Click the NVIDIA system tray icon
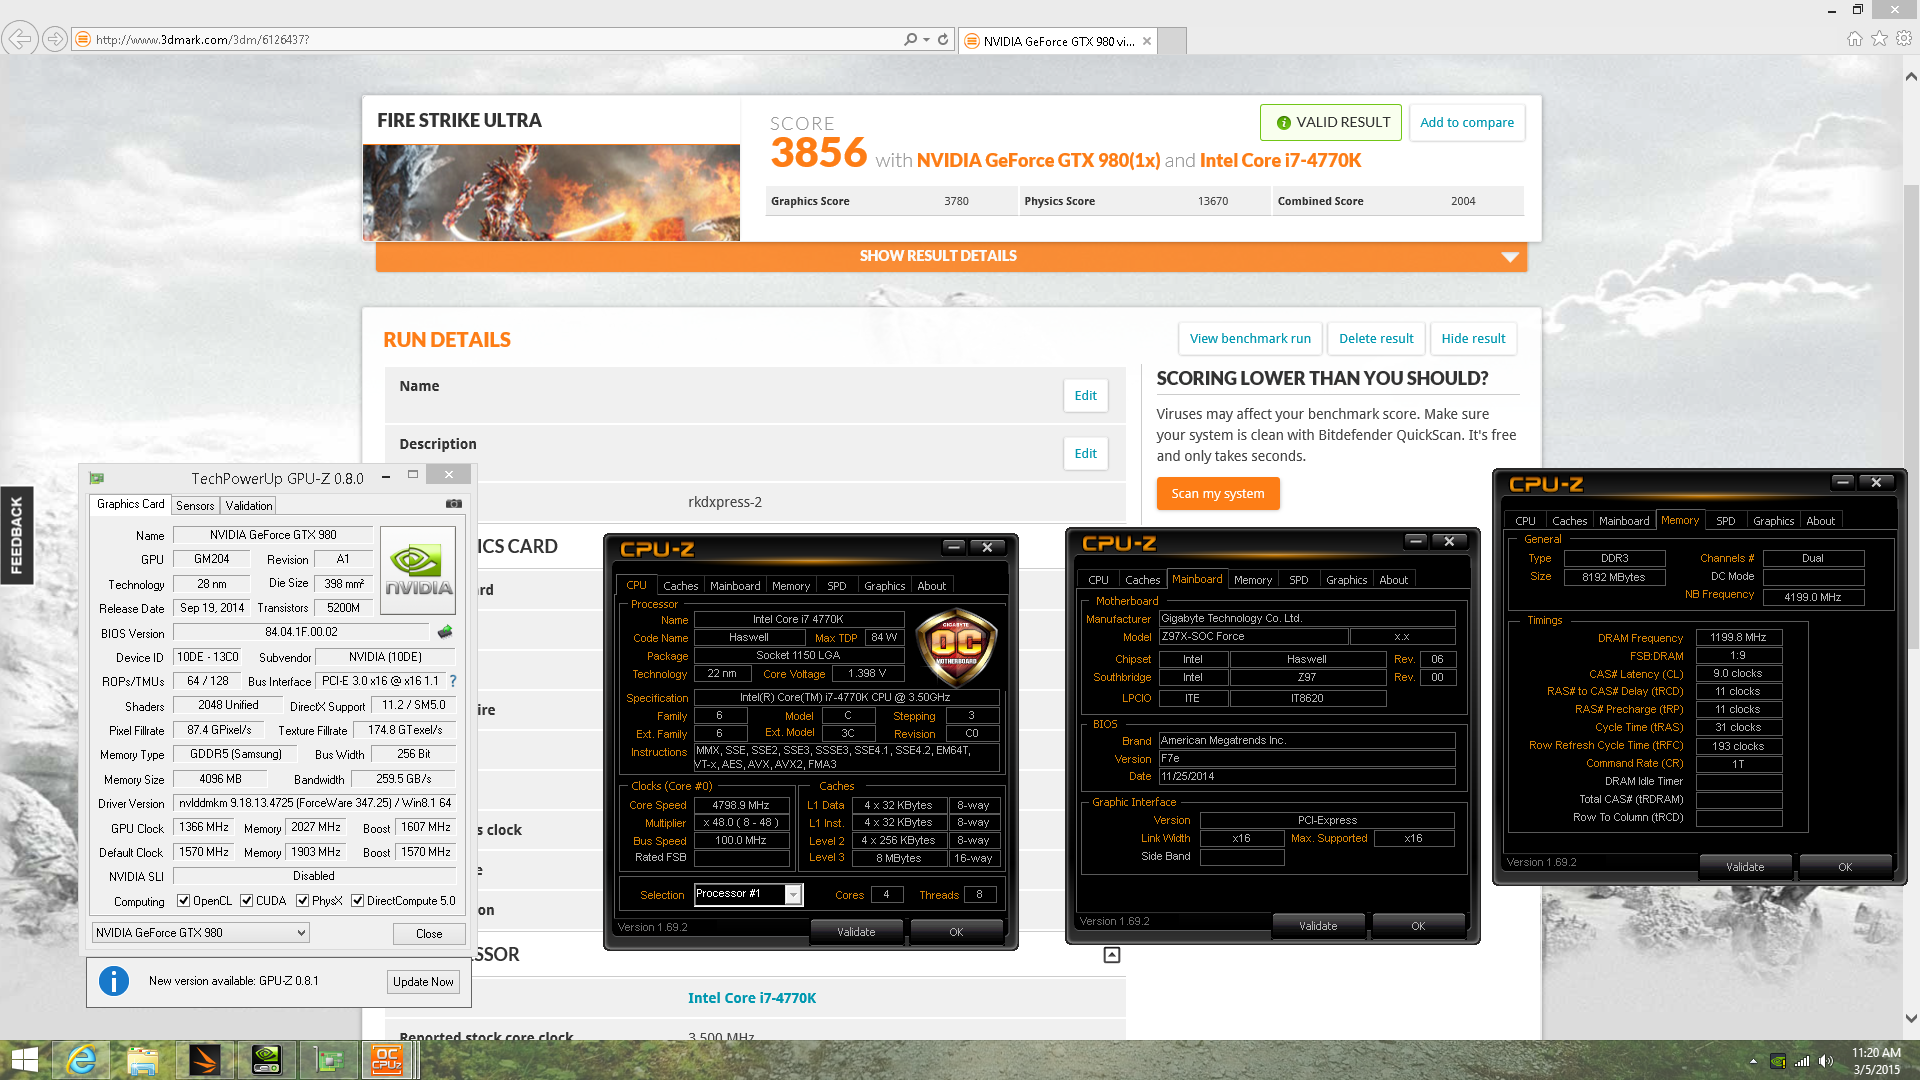 [x=1777, y=1061]
